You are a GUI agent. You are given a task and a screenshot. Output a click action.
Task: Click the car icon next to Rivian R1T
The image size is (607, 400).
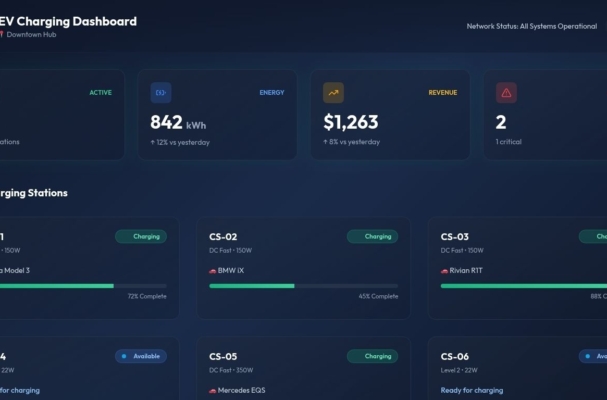(x=444, y=271)
